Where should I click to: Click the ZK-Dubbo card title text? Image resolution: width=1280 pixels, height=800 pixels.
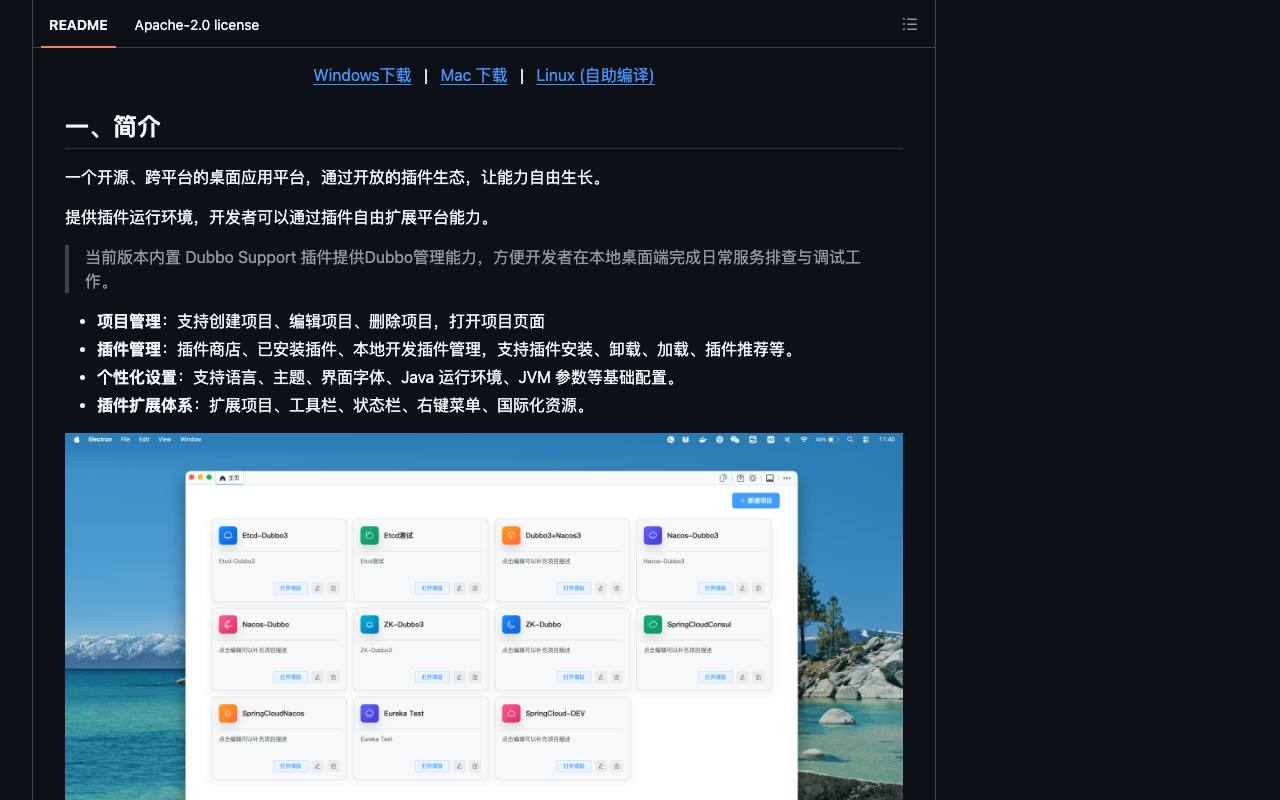(543, 624)
